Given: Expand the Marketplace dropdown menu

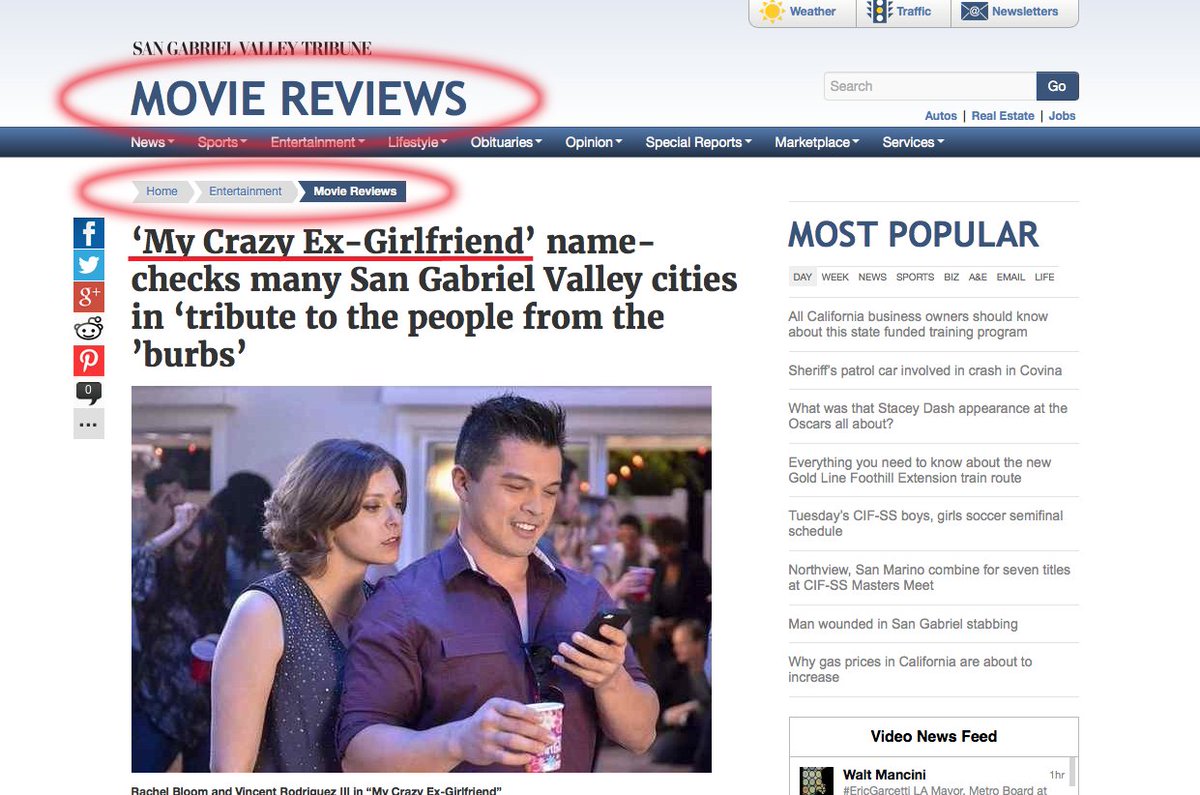Looking at the screenshot, I should pos(817,142).
